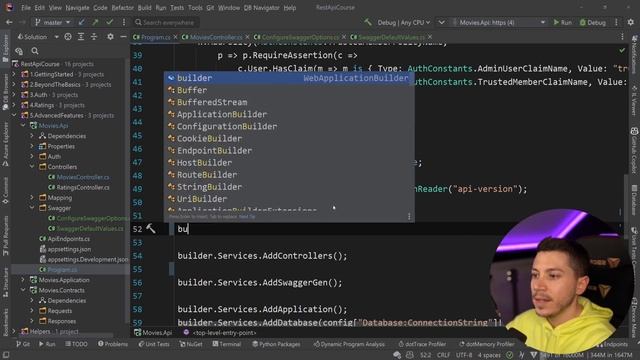This screenshot has width=640, height=360.
Task: Click the update project blue arrow icon
Action: click(x=82, y=22)
